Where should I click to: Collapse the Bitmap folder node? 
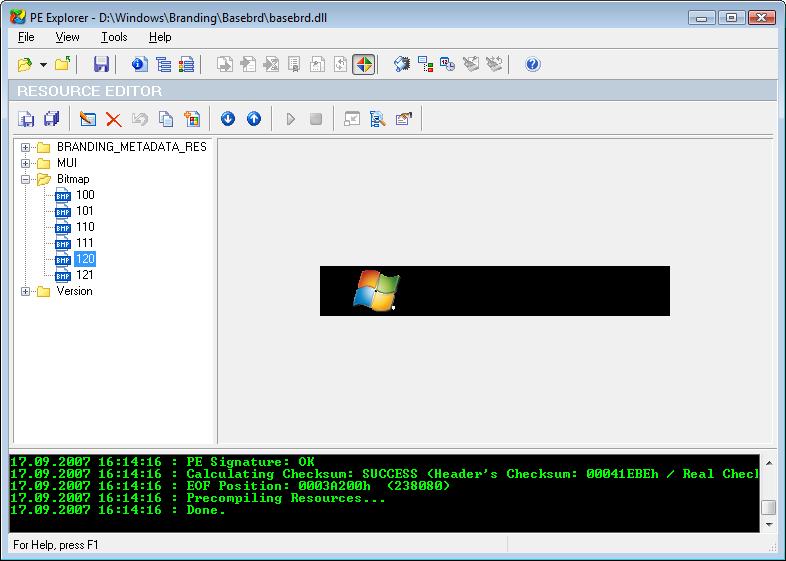click(26, 179)
